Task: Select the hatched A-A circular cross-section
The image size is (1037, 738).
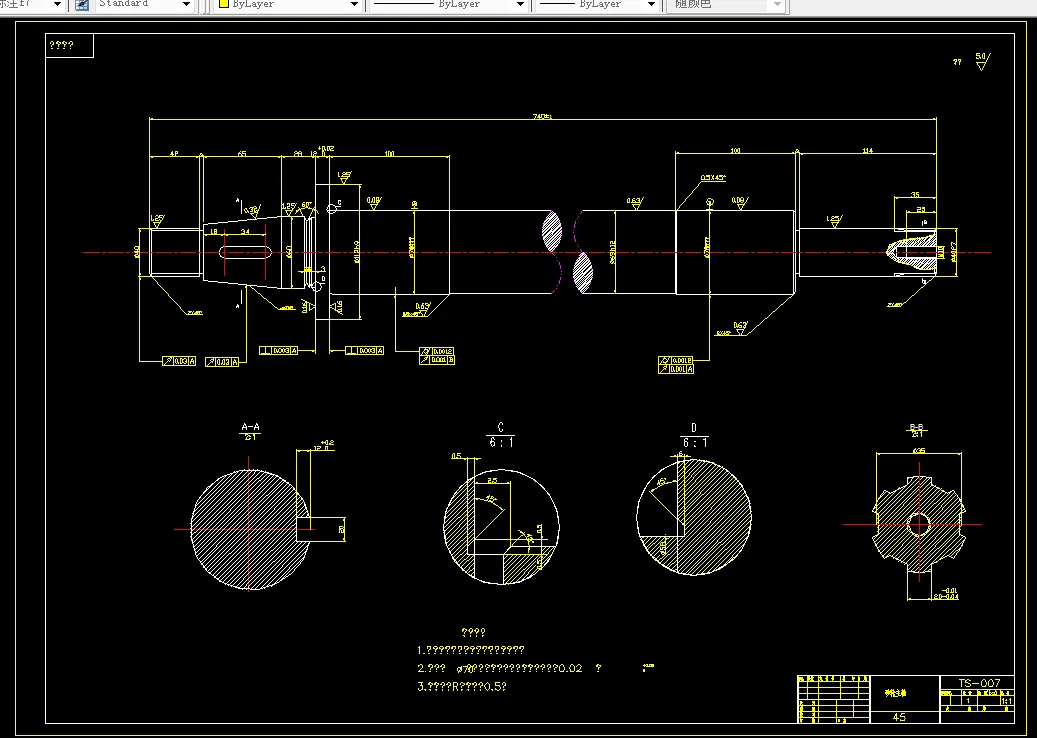Action: coord(250,529)
